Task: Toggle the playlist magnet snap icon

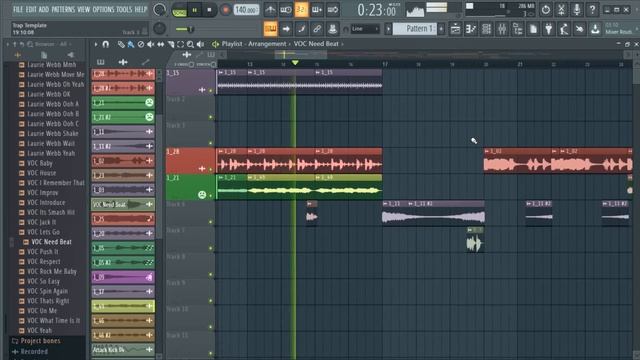Action: [106, 44]
